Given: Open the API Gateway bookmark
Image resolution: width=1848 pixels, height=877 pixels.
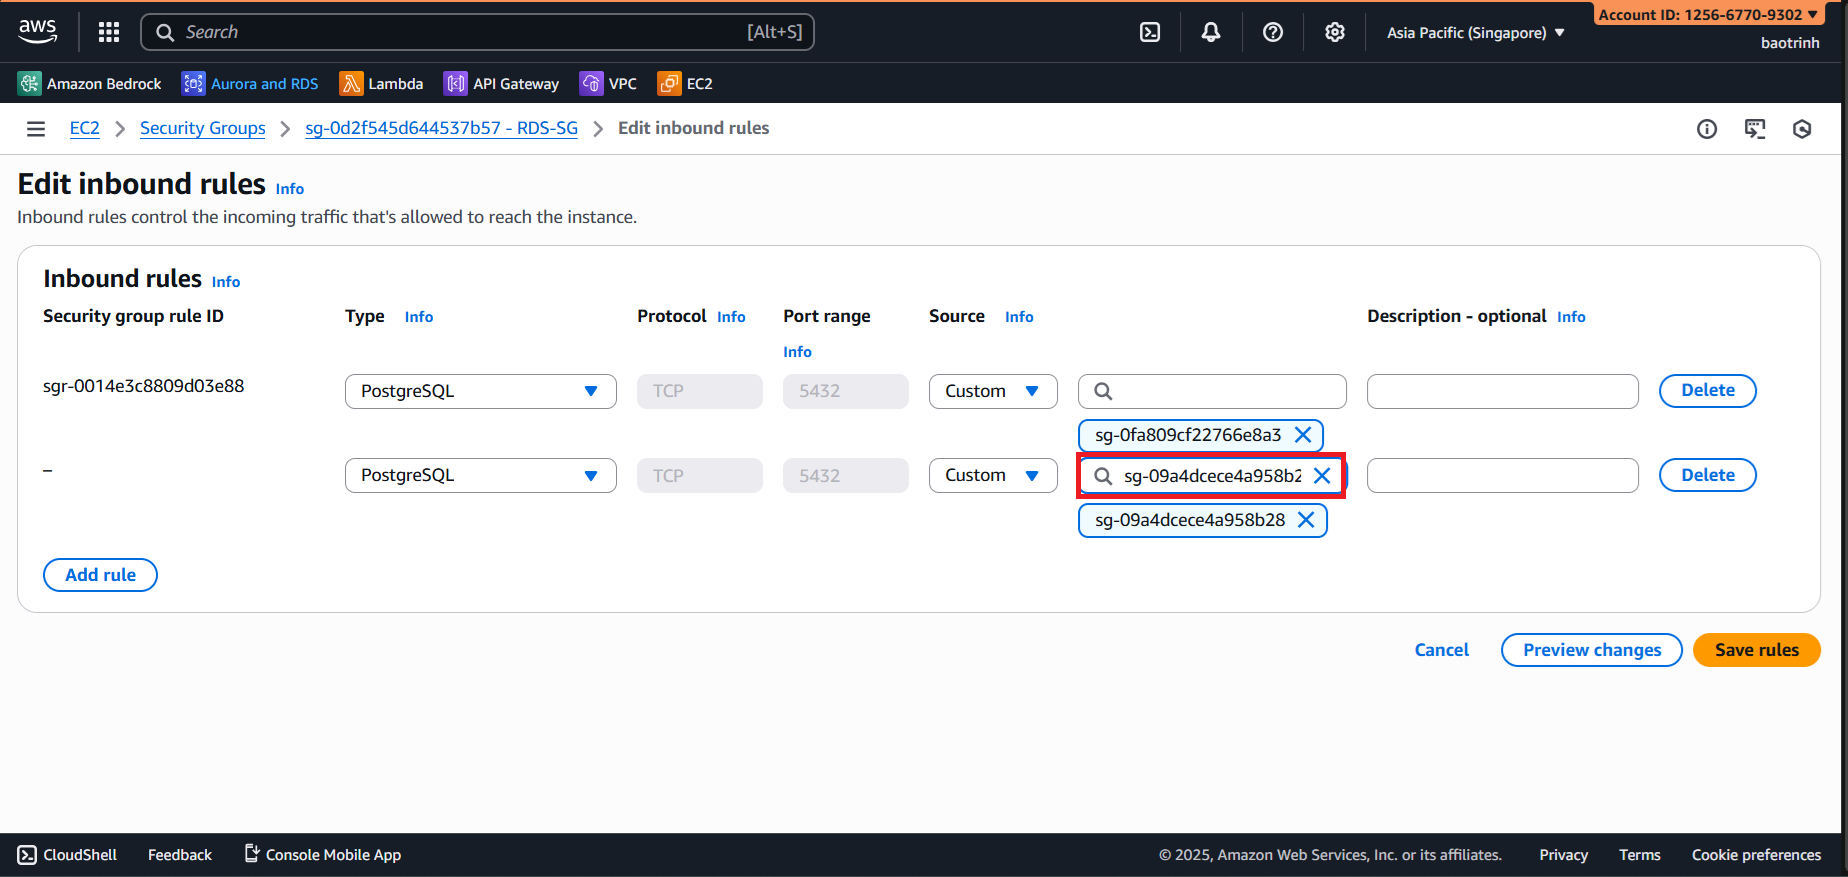Looking at the screenshot, I should coord(501,84).
